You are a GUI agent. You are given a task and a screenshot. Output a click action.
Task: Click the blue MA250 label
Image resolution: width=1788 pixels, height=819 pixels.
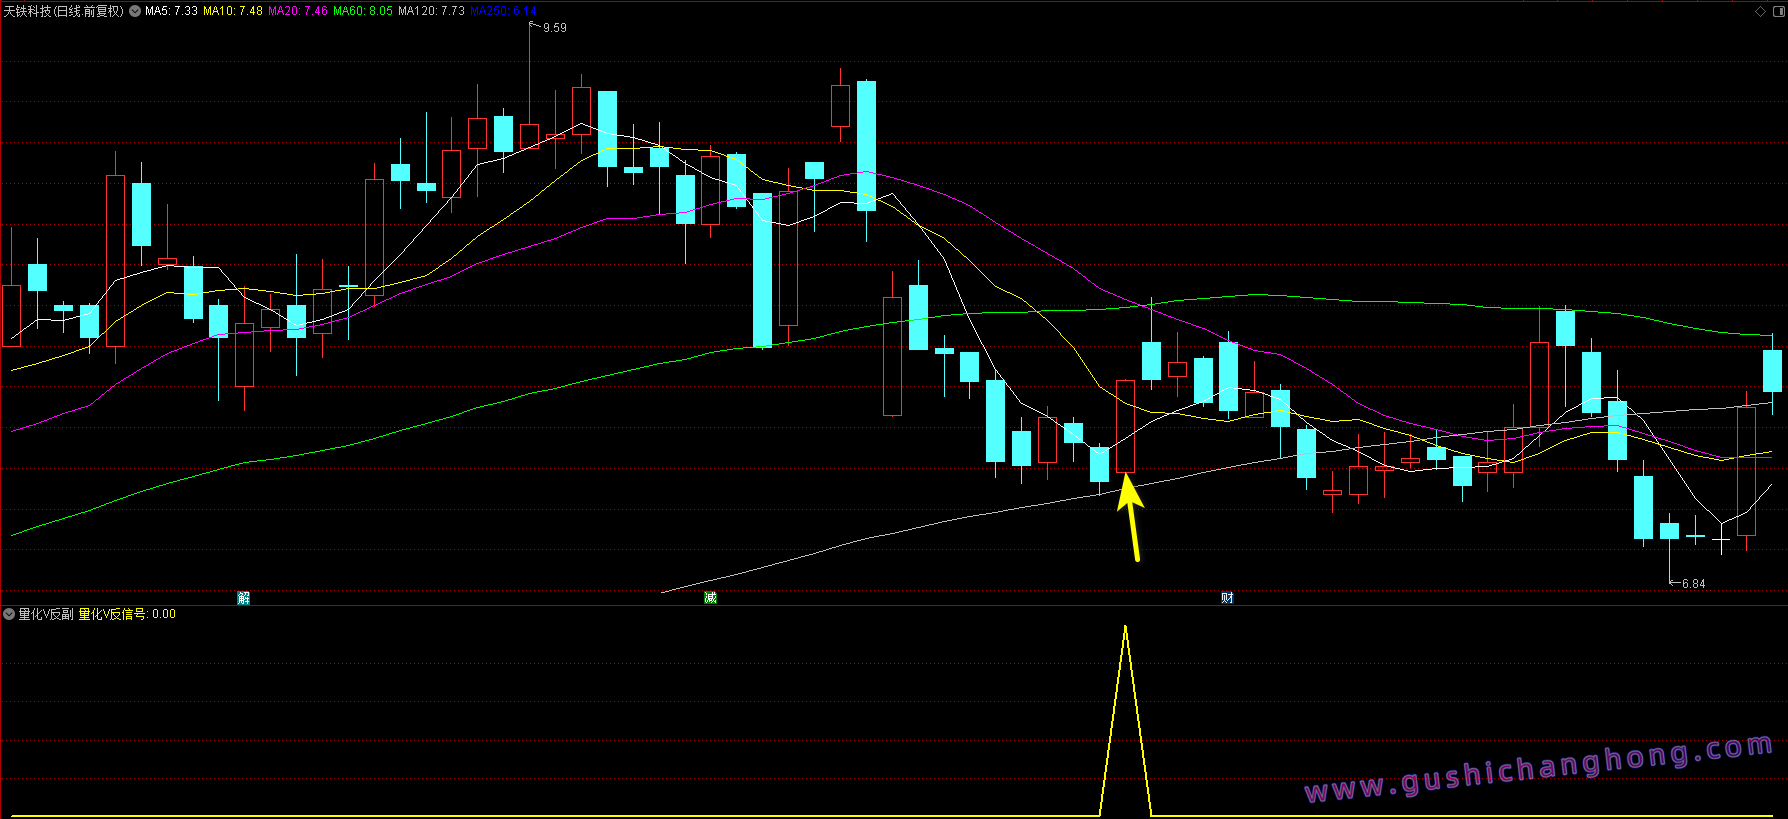503,12
